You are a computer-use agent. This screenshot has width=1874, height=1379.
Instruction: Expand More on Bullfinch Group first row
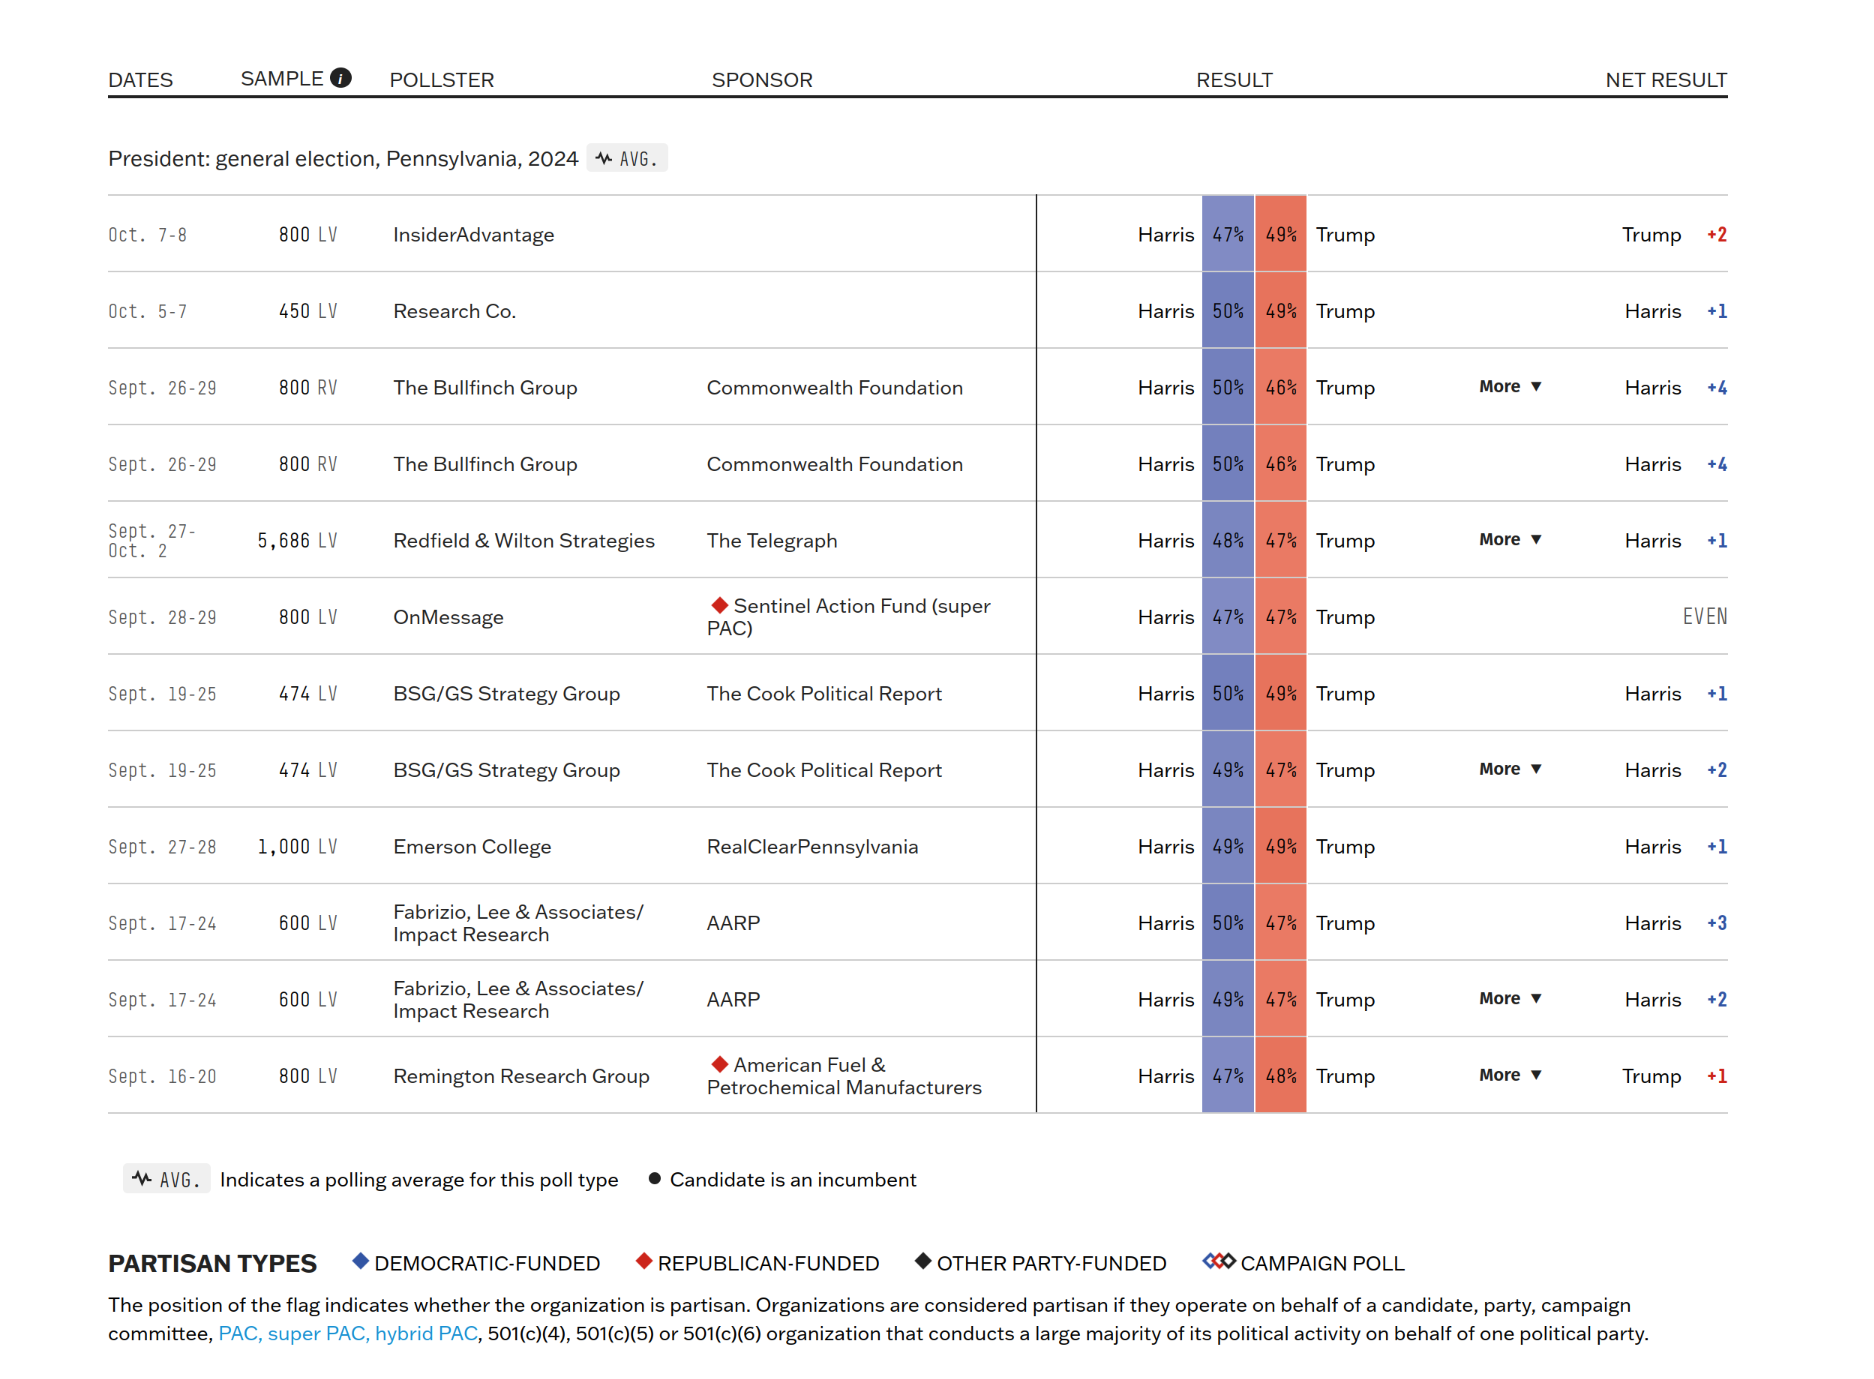click(1510, 387)
